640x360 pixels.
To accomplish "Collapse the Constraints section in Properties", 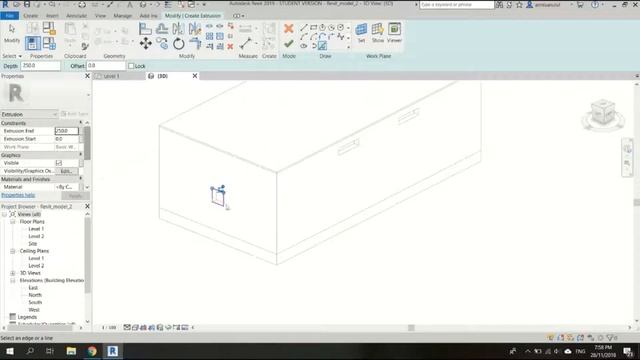I will coord(81,123).
